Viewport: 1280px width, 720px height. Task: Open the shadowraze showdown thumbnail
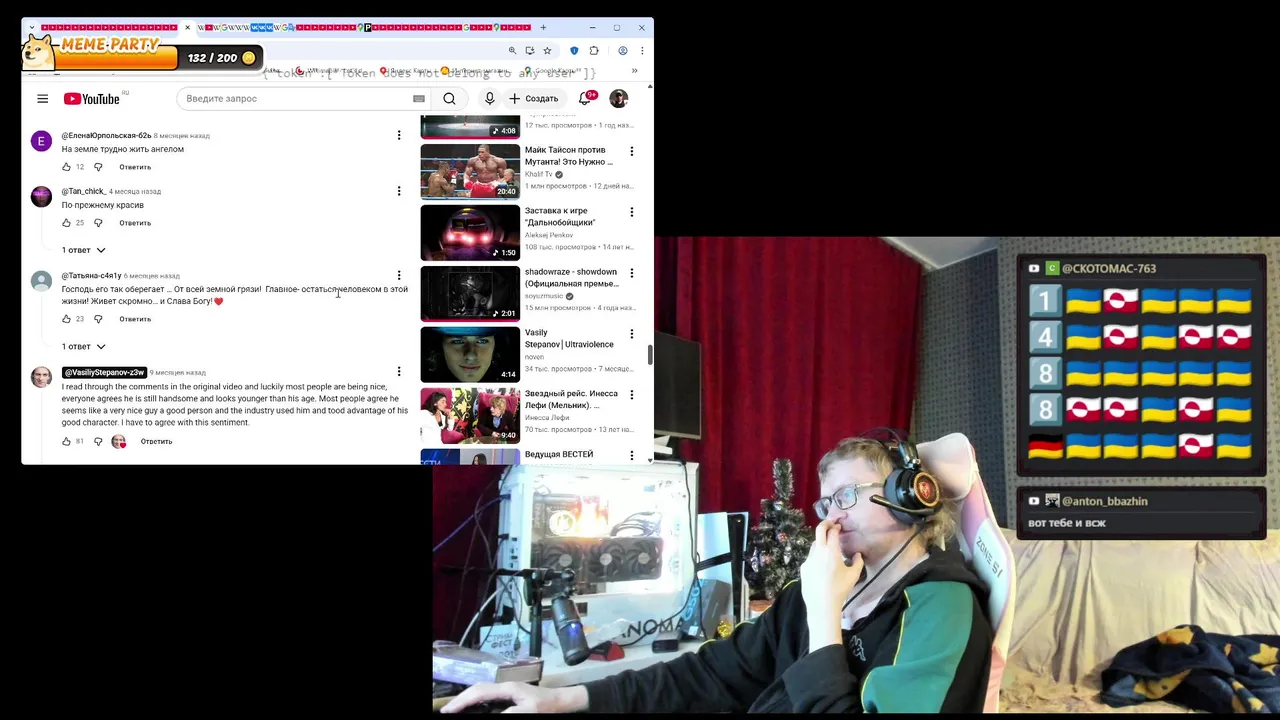pos(470,294)
